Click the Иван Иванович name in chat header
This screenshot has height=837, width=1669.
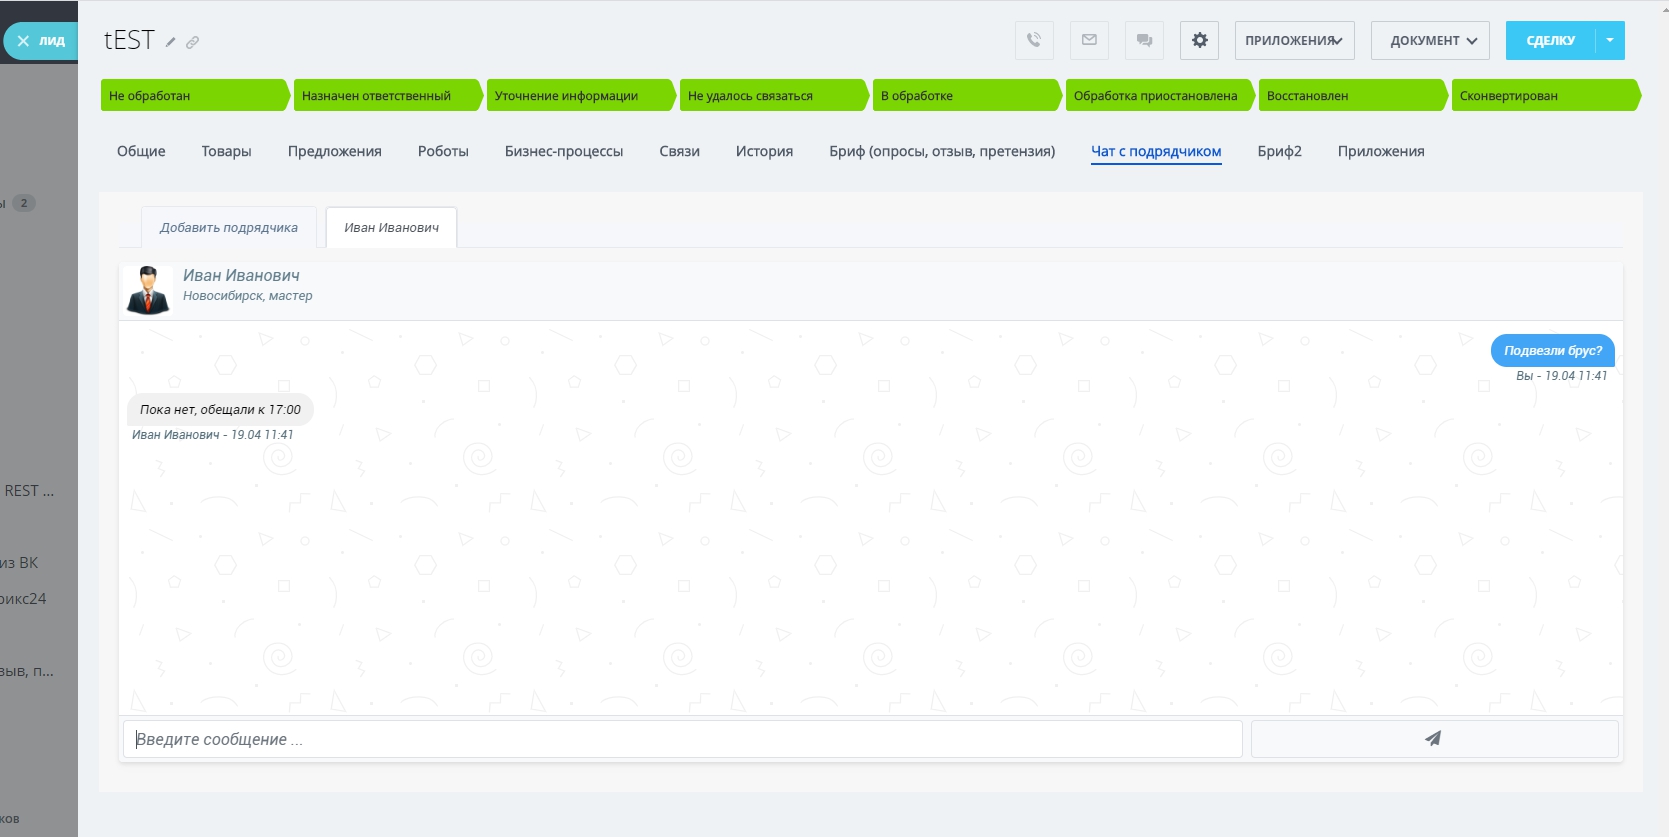241,275
